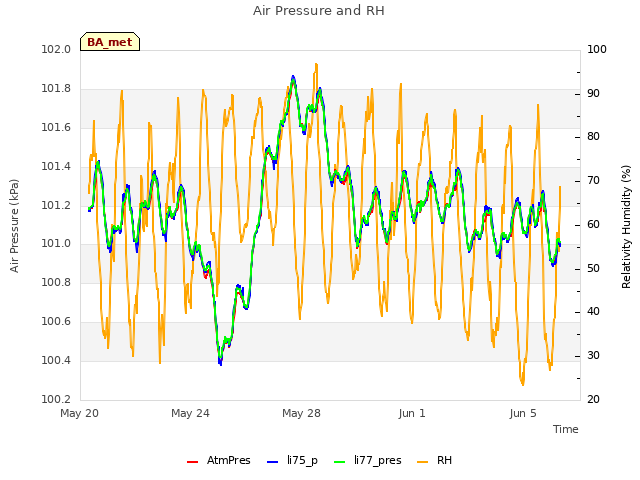Click the blue li75_p legend swatch
Image resolution: width=640 pixels, height=480 pixels.
[x=272, y=462]
